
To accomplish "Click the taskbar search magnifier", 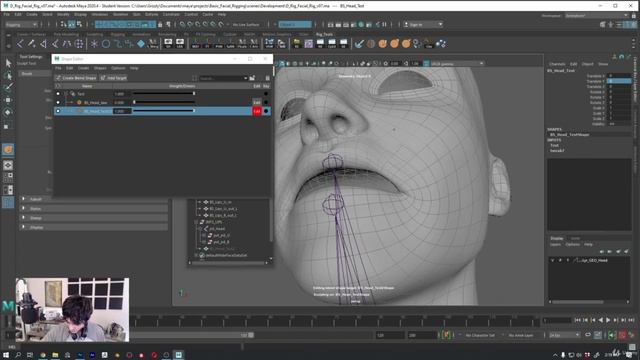I will click(18, 355).
